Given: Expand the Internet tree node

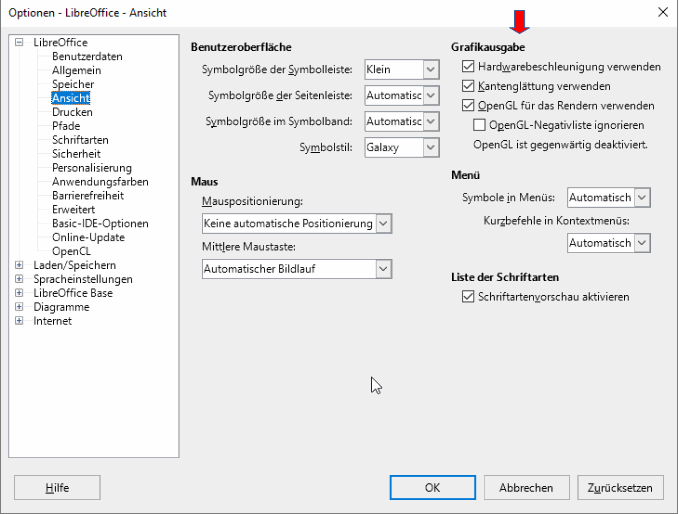Looking at the screenshot, I should click(x=19, y=322).
